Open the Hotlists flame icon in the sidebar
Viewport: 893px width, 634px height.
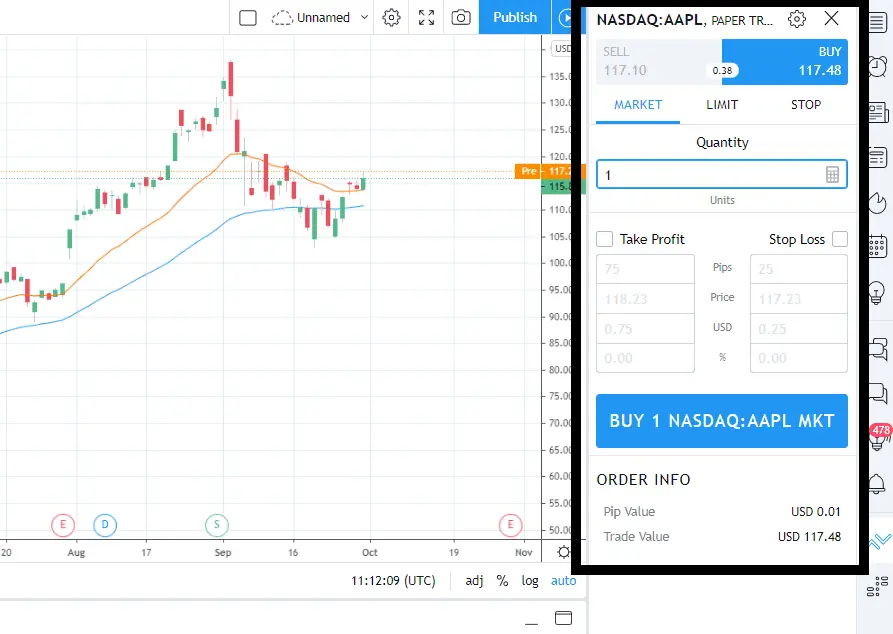878,202
